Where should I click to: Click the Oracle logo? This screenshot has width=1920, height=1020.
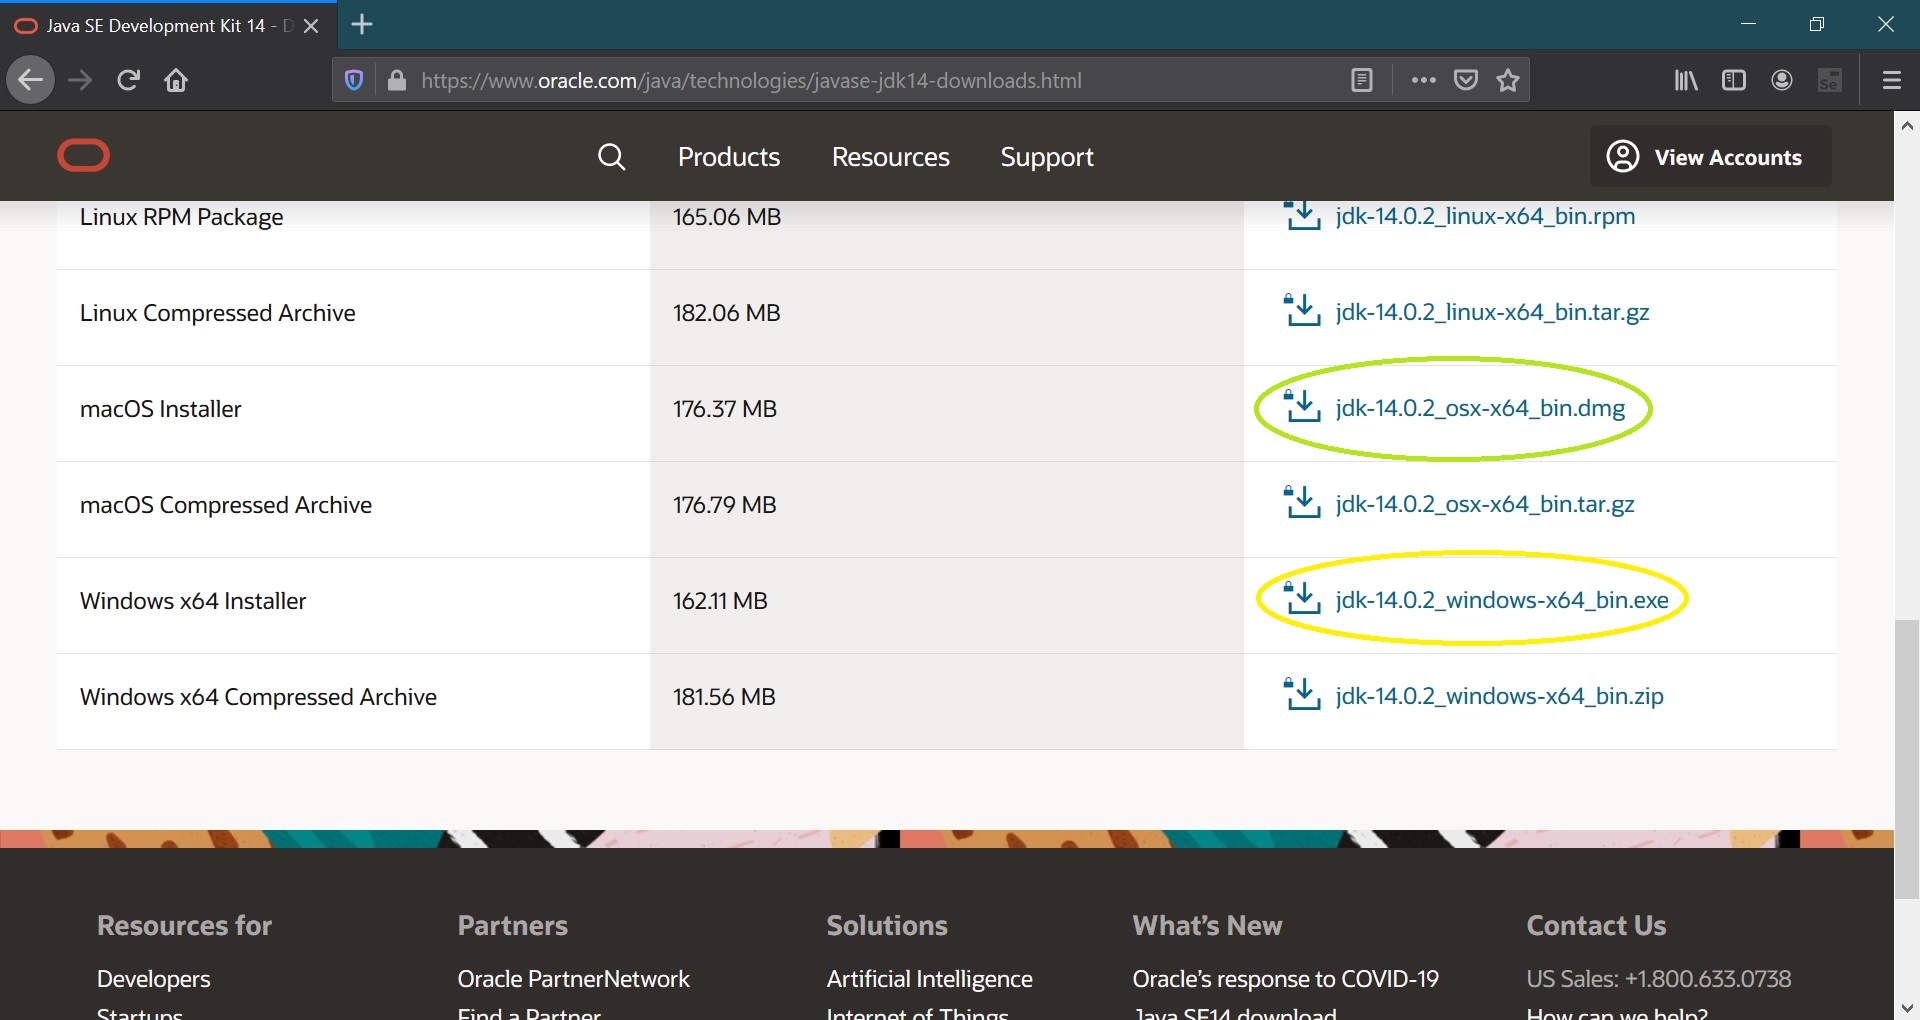point(84,156)
